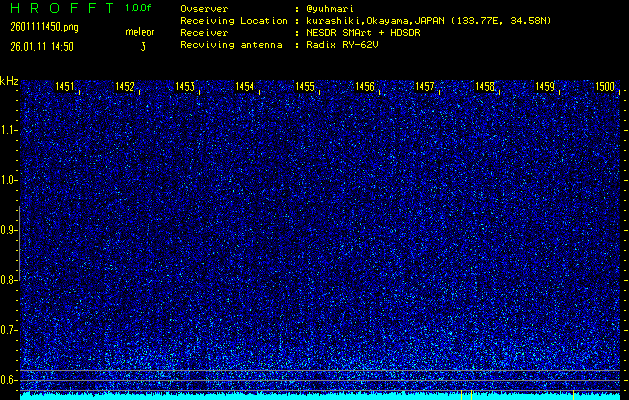Screen dimensions: 629x400
Task: Select the 1.00f version label
Action: click(x=139, y=7)
